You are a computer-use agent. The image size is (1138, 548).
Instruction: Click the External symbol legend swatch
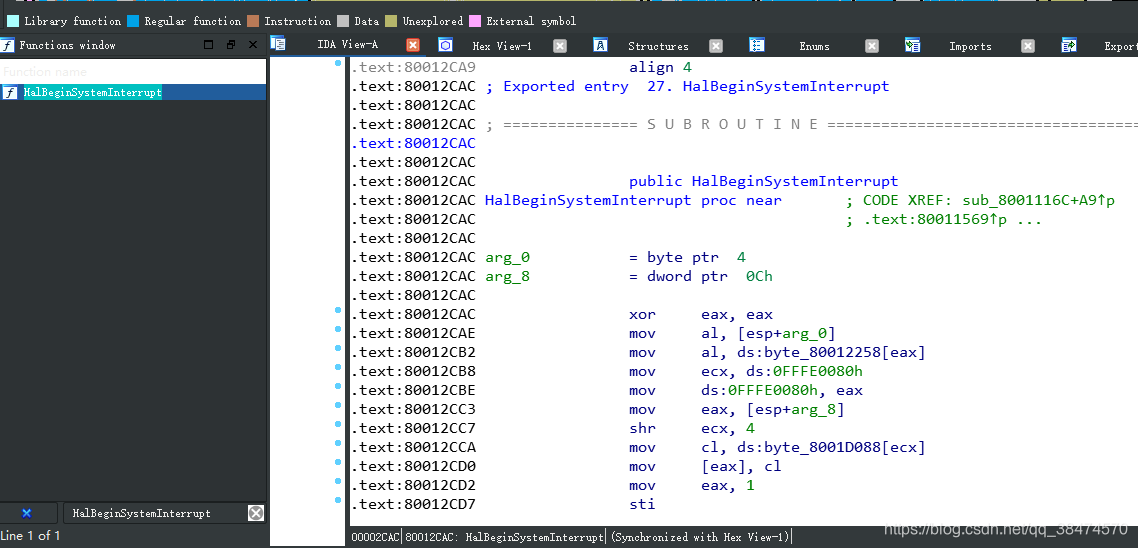coord(475,21)
